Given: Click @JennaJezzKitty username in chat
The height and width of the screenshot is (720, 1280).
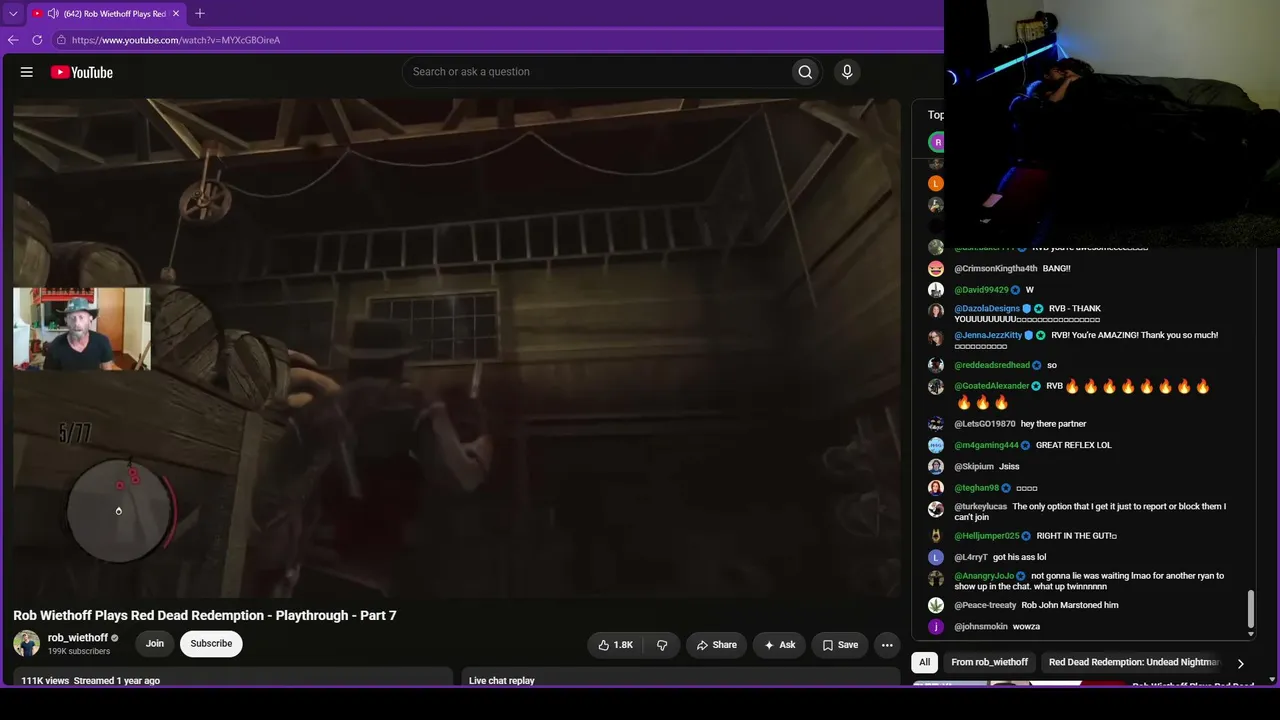Looking at the screenshot, I should pos(988,336).
